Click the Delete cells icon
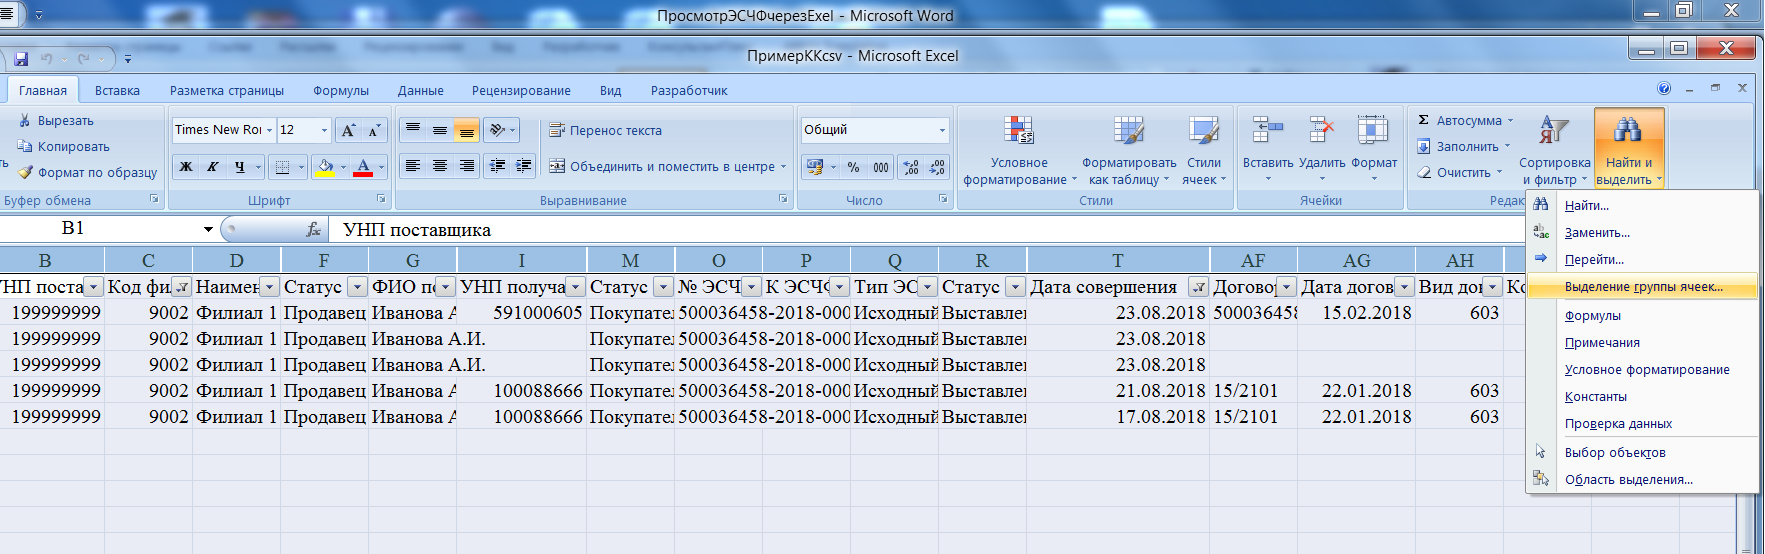 (x=1322, y=130)
